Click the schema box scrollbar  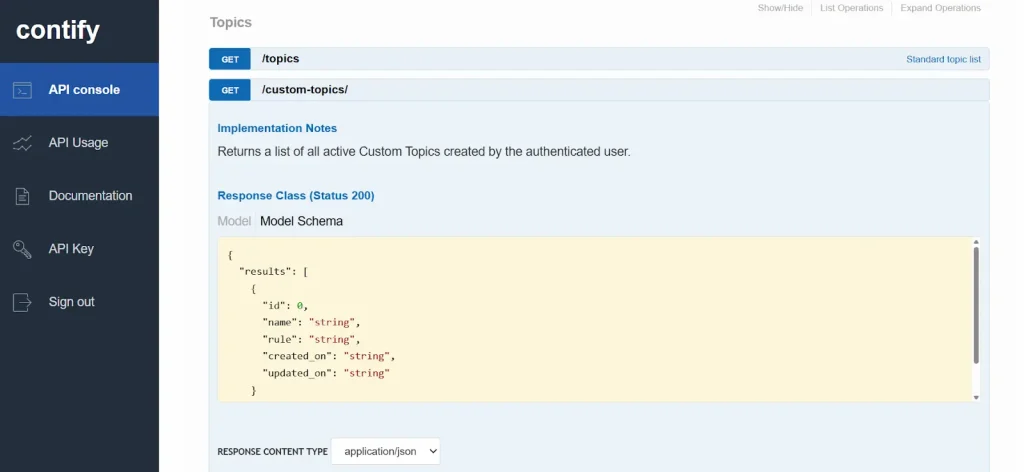tap(976, 305)
